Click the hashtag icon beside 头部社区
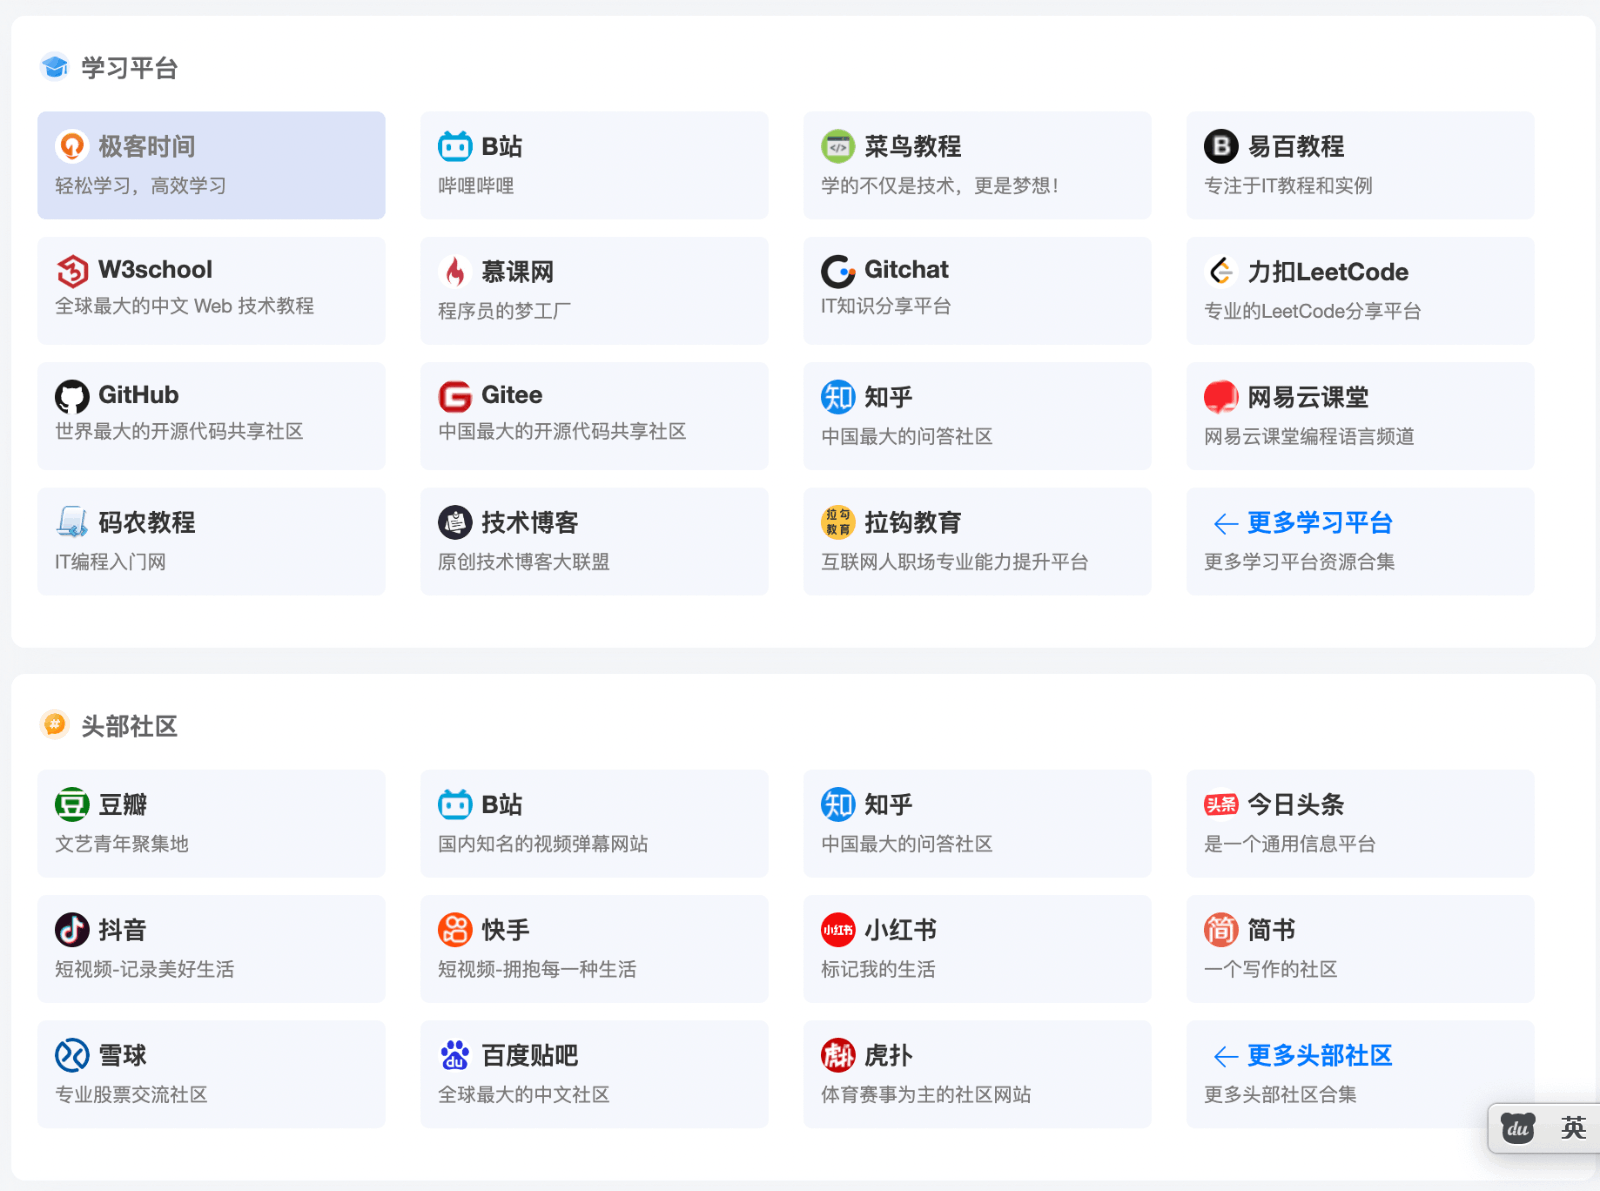1600x1191 pixels. [x=54, y=726]
